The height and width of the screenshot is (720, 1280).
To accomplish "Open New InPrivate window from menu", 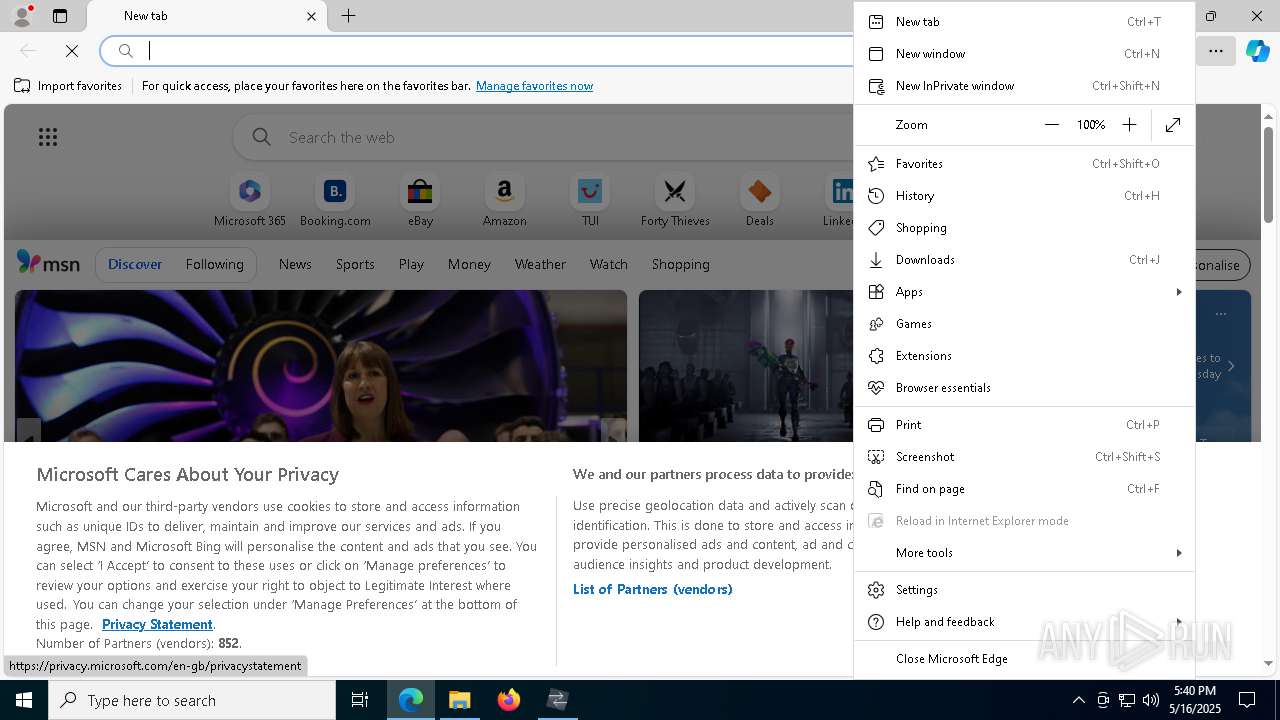I will 1024,86.
